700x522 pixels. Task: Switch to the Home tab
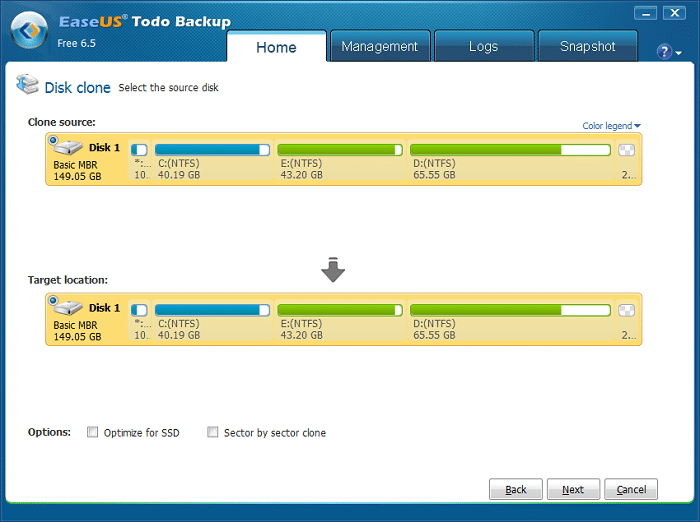click(276, 47)
